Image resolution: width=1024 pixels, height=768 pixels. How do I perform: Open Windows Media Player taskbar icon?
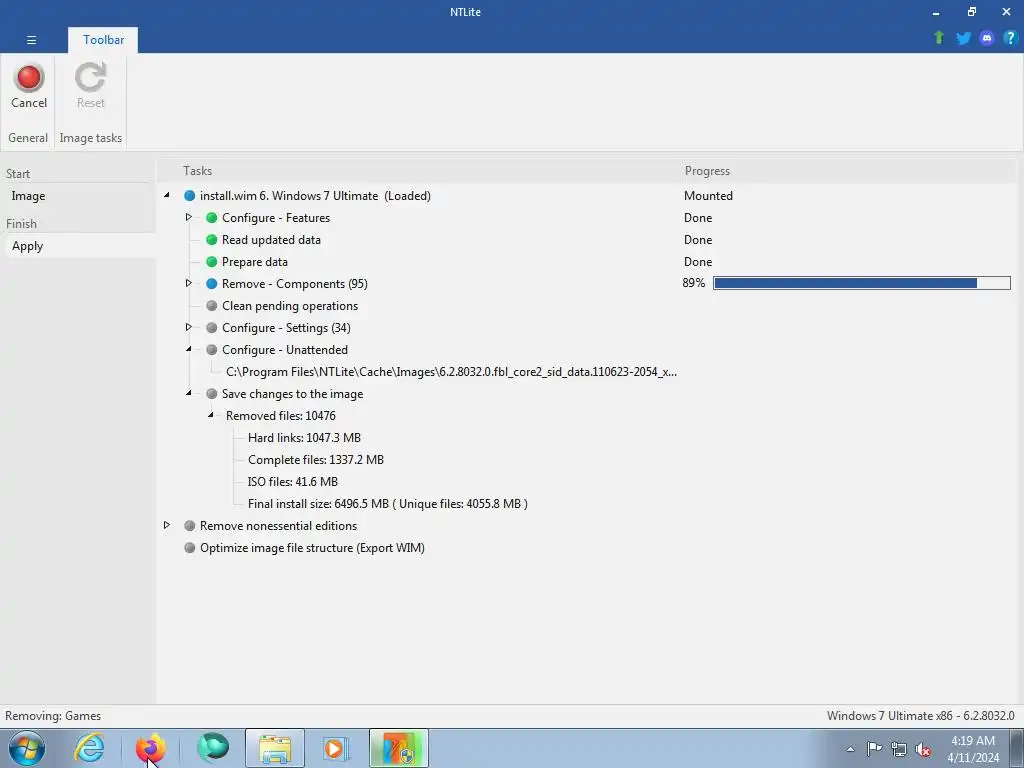pos(336,748)
